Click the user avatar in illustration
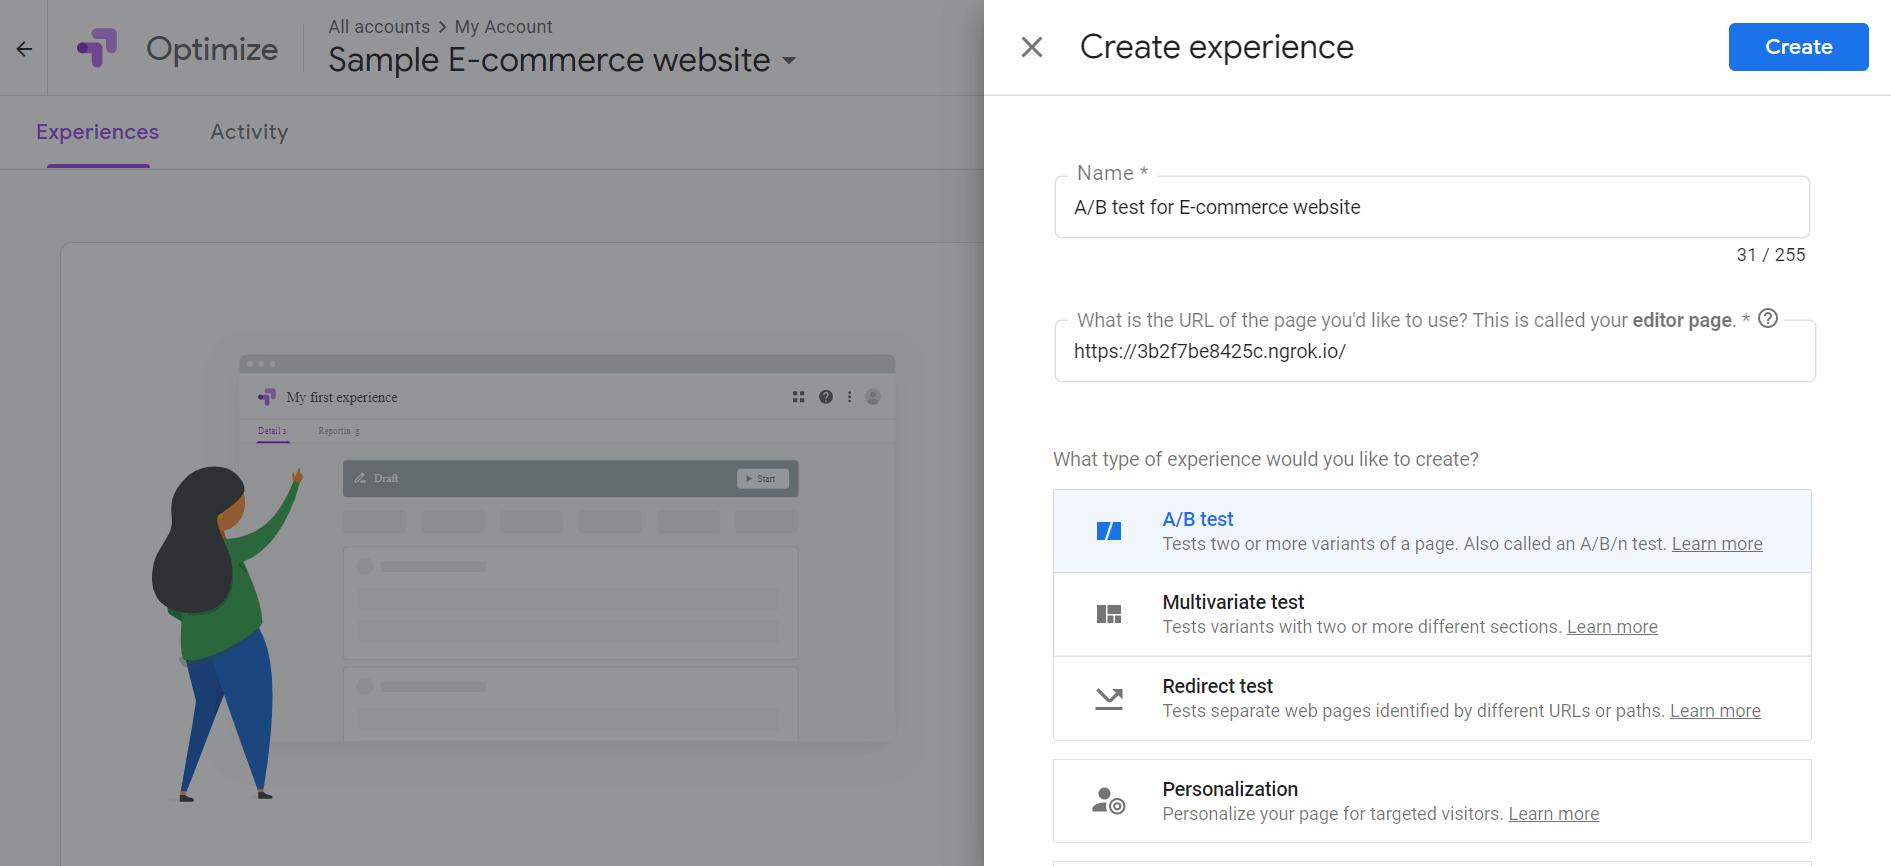This screenshot has width=1891, height=866. tap(873, 397)
